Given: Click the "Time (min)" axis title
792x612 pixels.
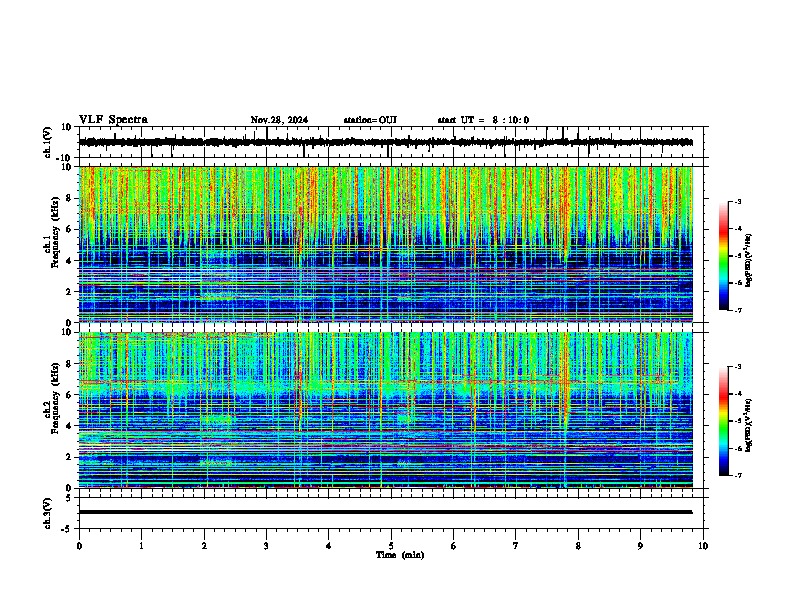Looking at the screenshot, I should click(x=400, y=555).
